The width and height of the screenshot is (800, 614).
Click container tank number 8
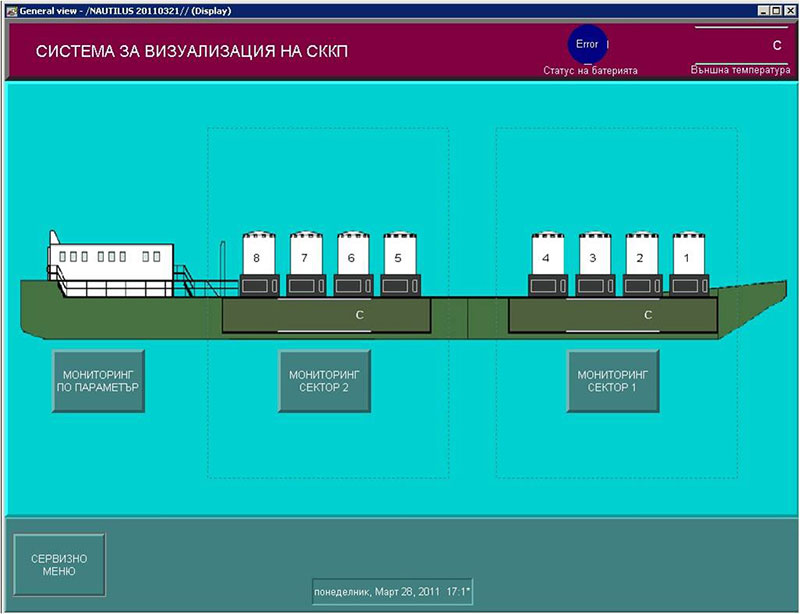257,257
